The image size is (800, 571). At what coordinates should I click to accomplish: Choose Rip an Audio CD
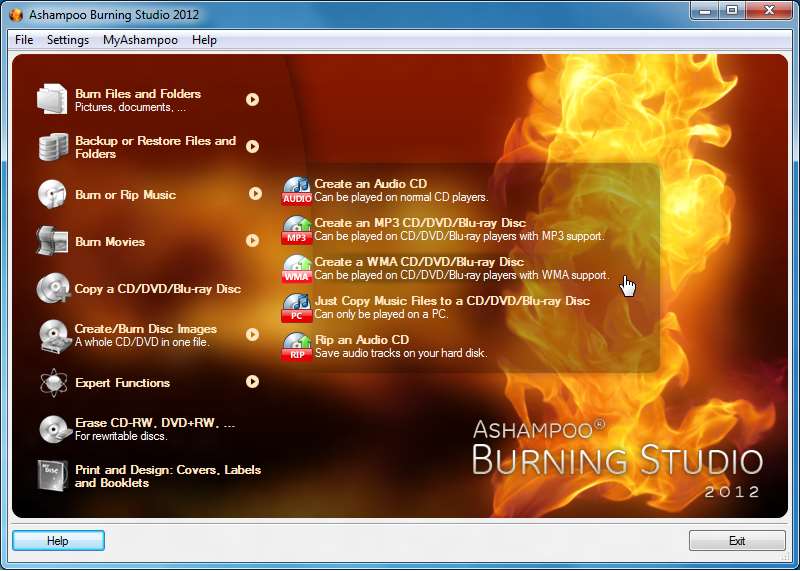362,340
